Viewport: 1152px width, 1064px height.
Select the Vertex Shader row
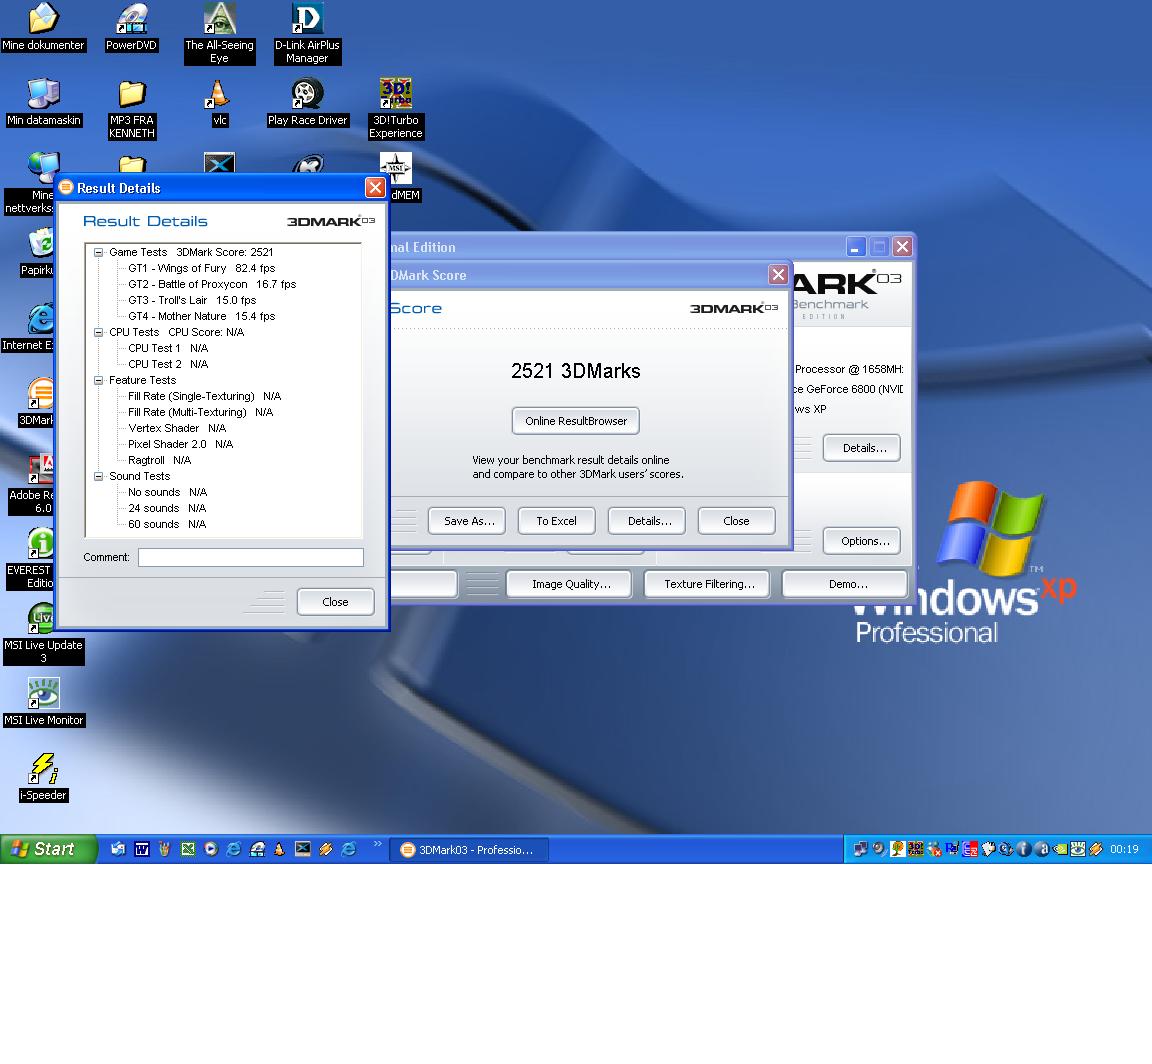176,428
